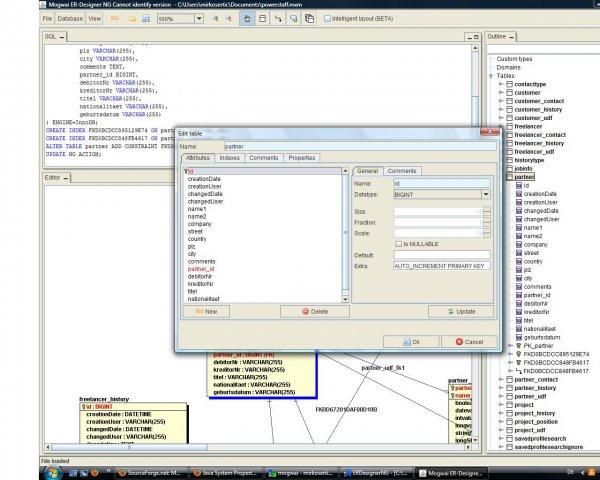Viewport: 600px width, 480px height.
Task: Expand the project table tree node
Action: [501, 405]
